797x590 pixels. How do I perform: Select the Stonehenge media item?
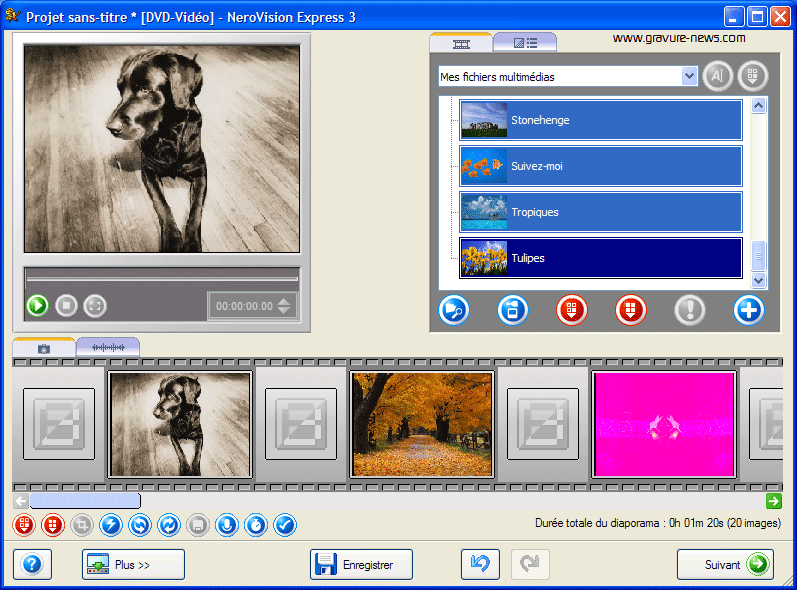(601, 120)
